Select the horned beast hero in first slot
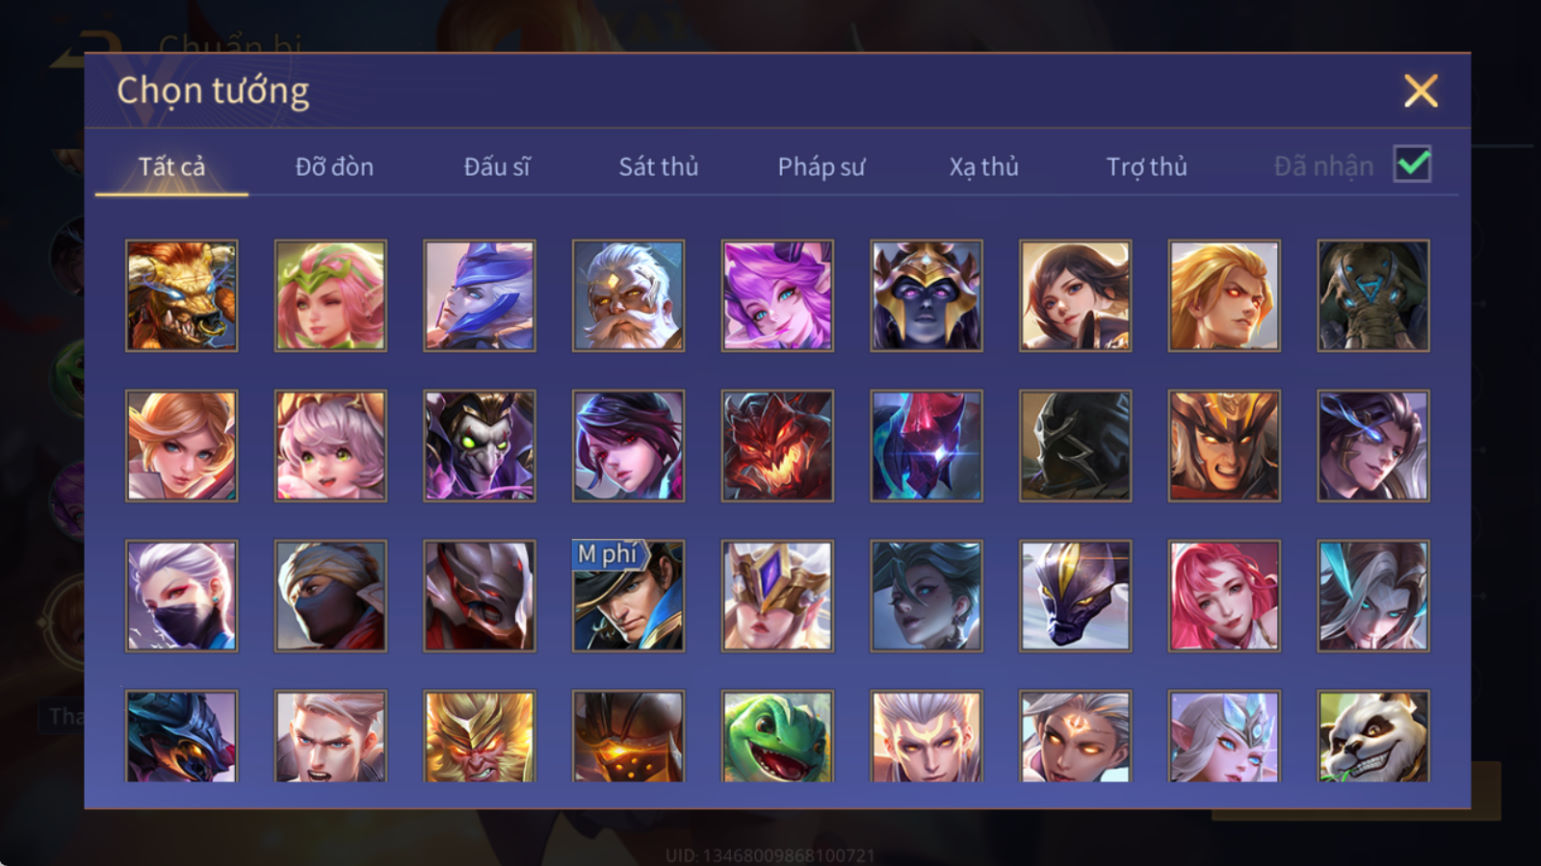Viewport: 1541px width, 866px height. point(181,295)
